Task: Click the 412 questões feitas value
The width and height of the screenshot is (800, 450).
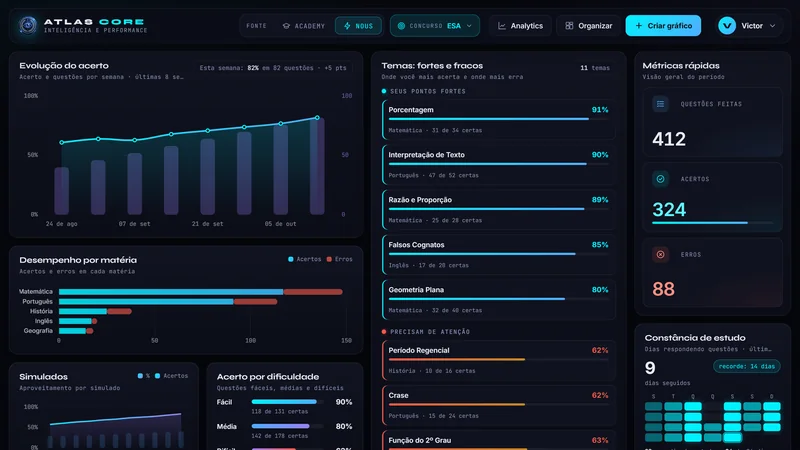Action: tap(669, 139)
